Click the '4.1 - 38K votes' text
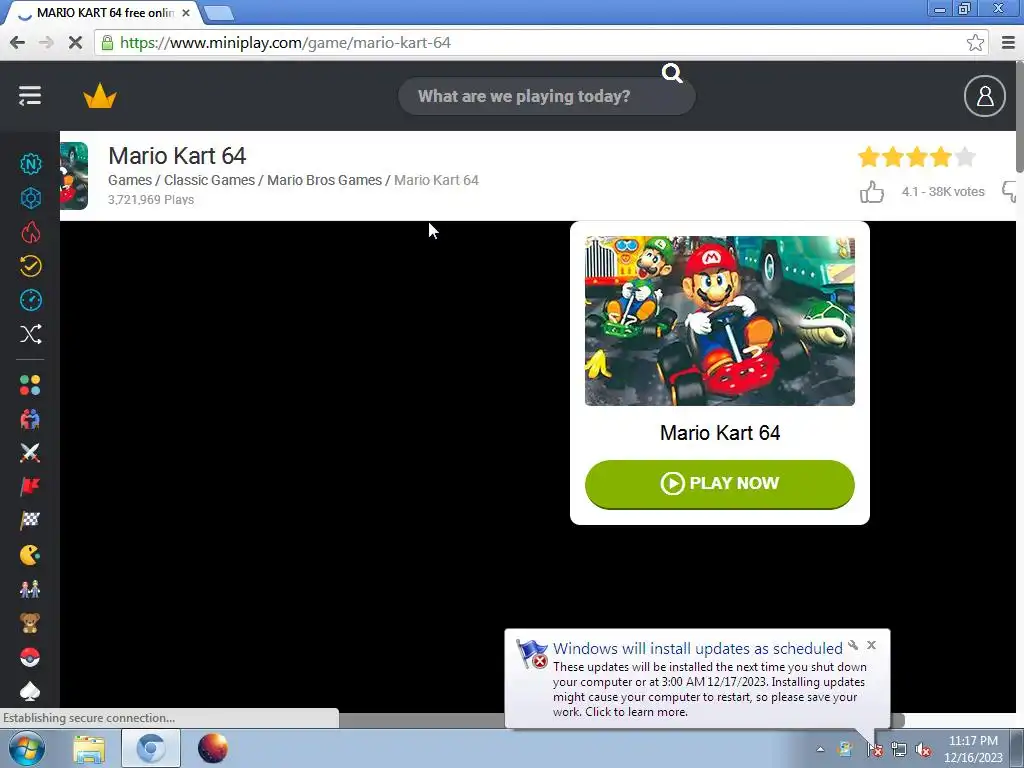 943,192
